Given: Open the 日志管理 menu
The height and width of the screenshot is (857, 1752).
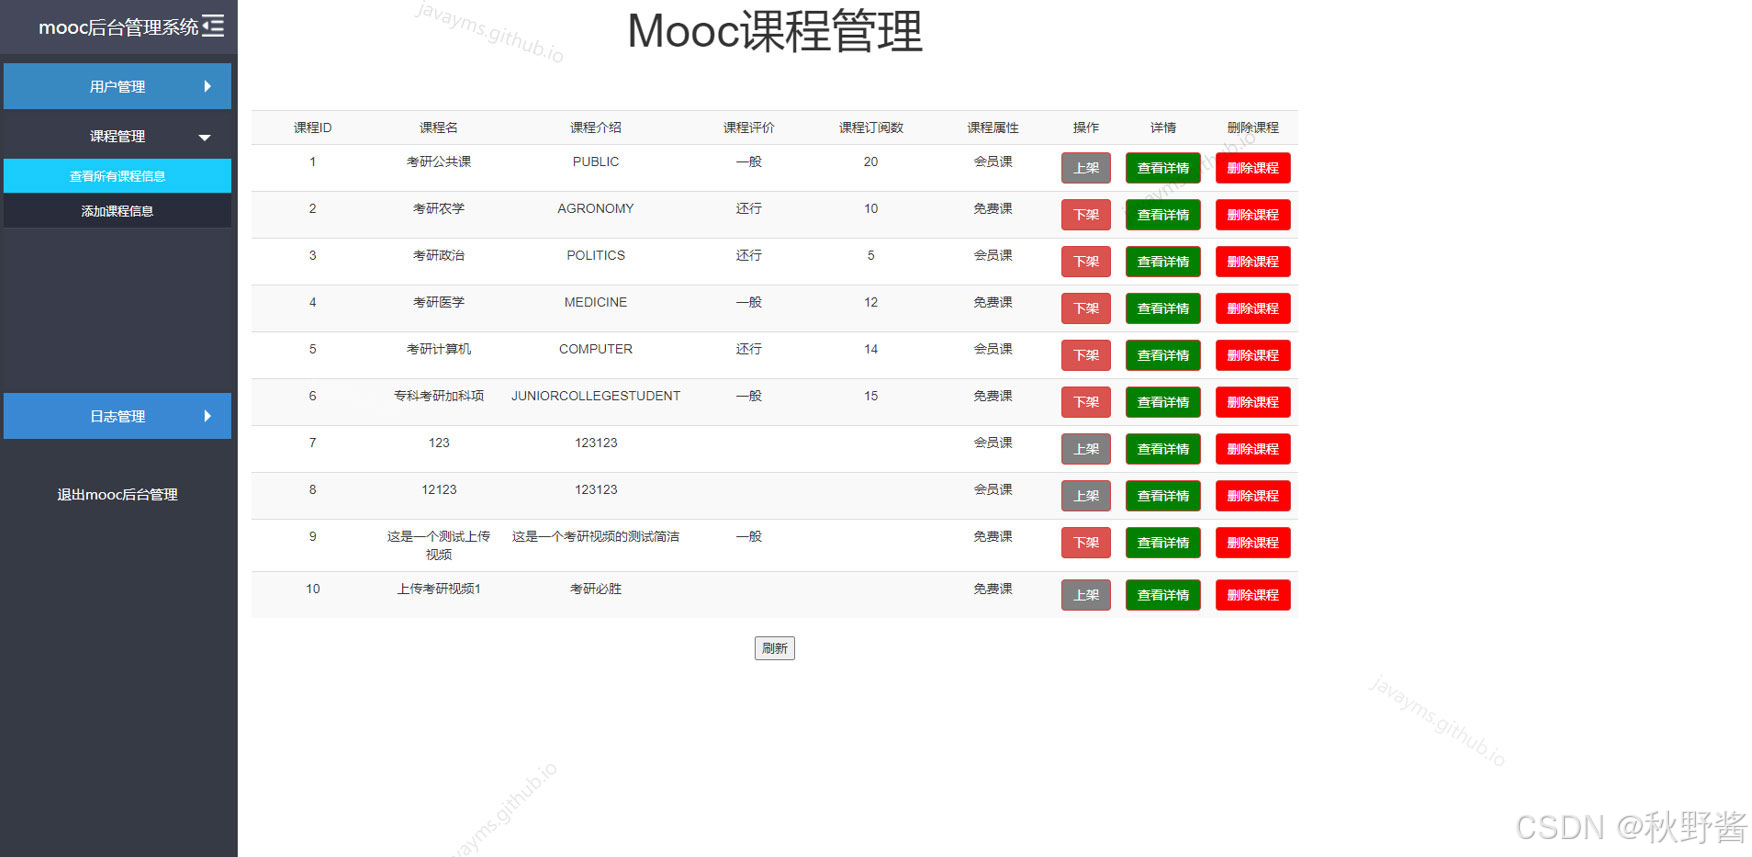Looking at the screenshot, I should coord(117,416).
